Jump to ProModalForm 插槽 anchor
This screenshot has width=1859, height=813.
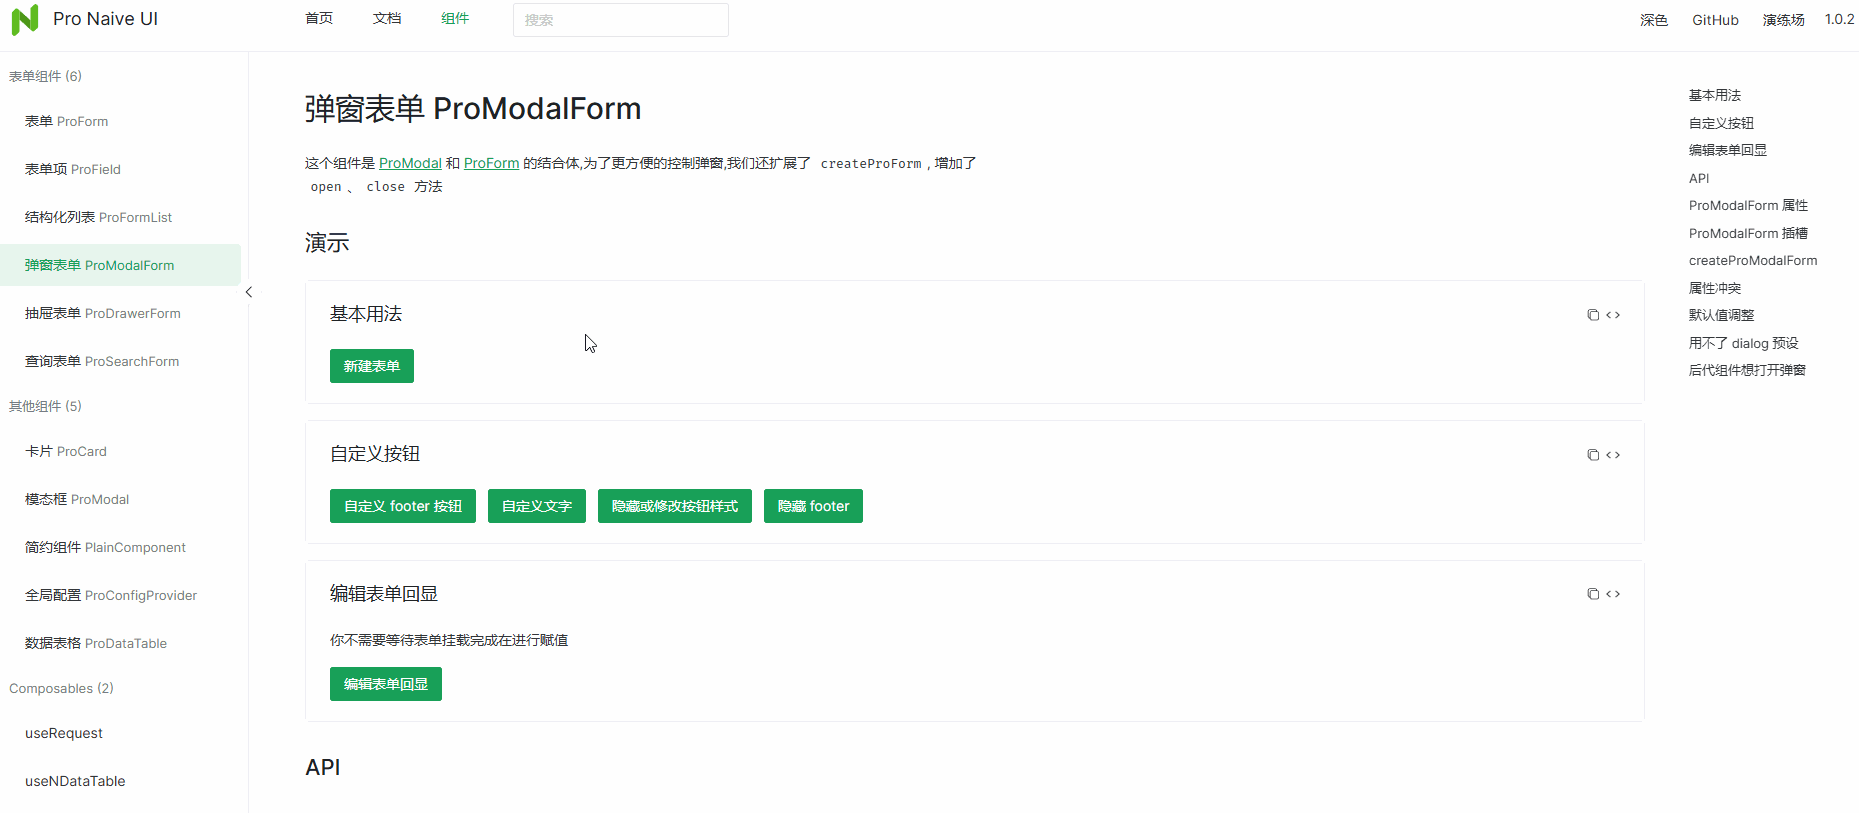pos(1748,233)
